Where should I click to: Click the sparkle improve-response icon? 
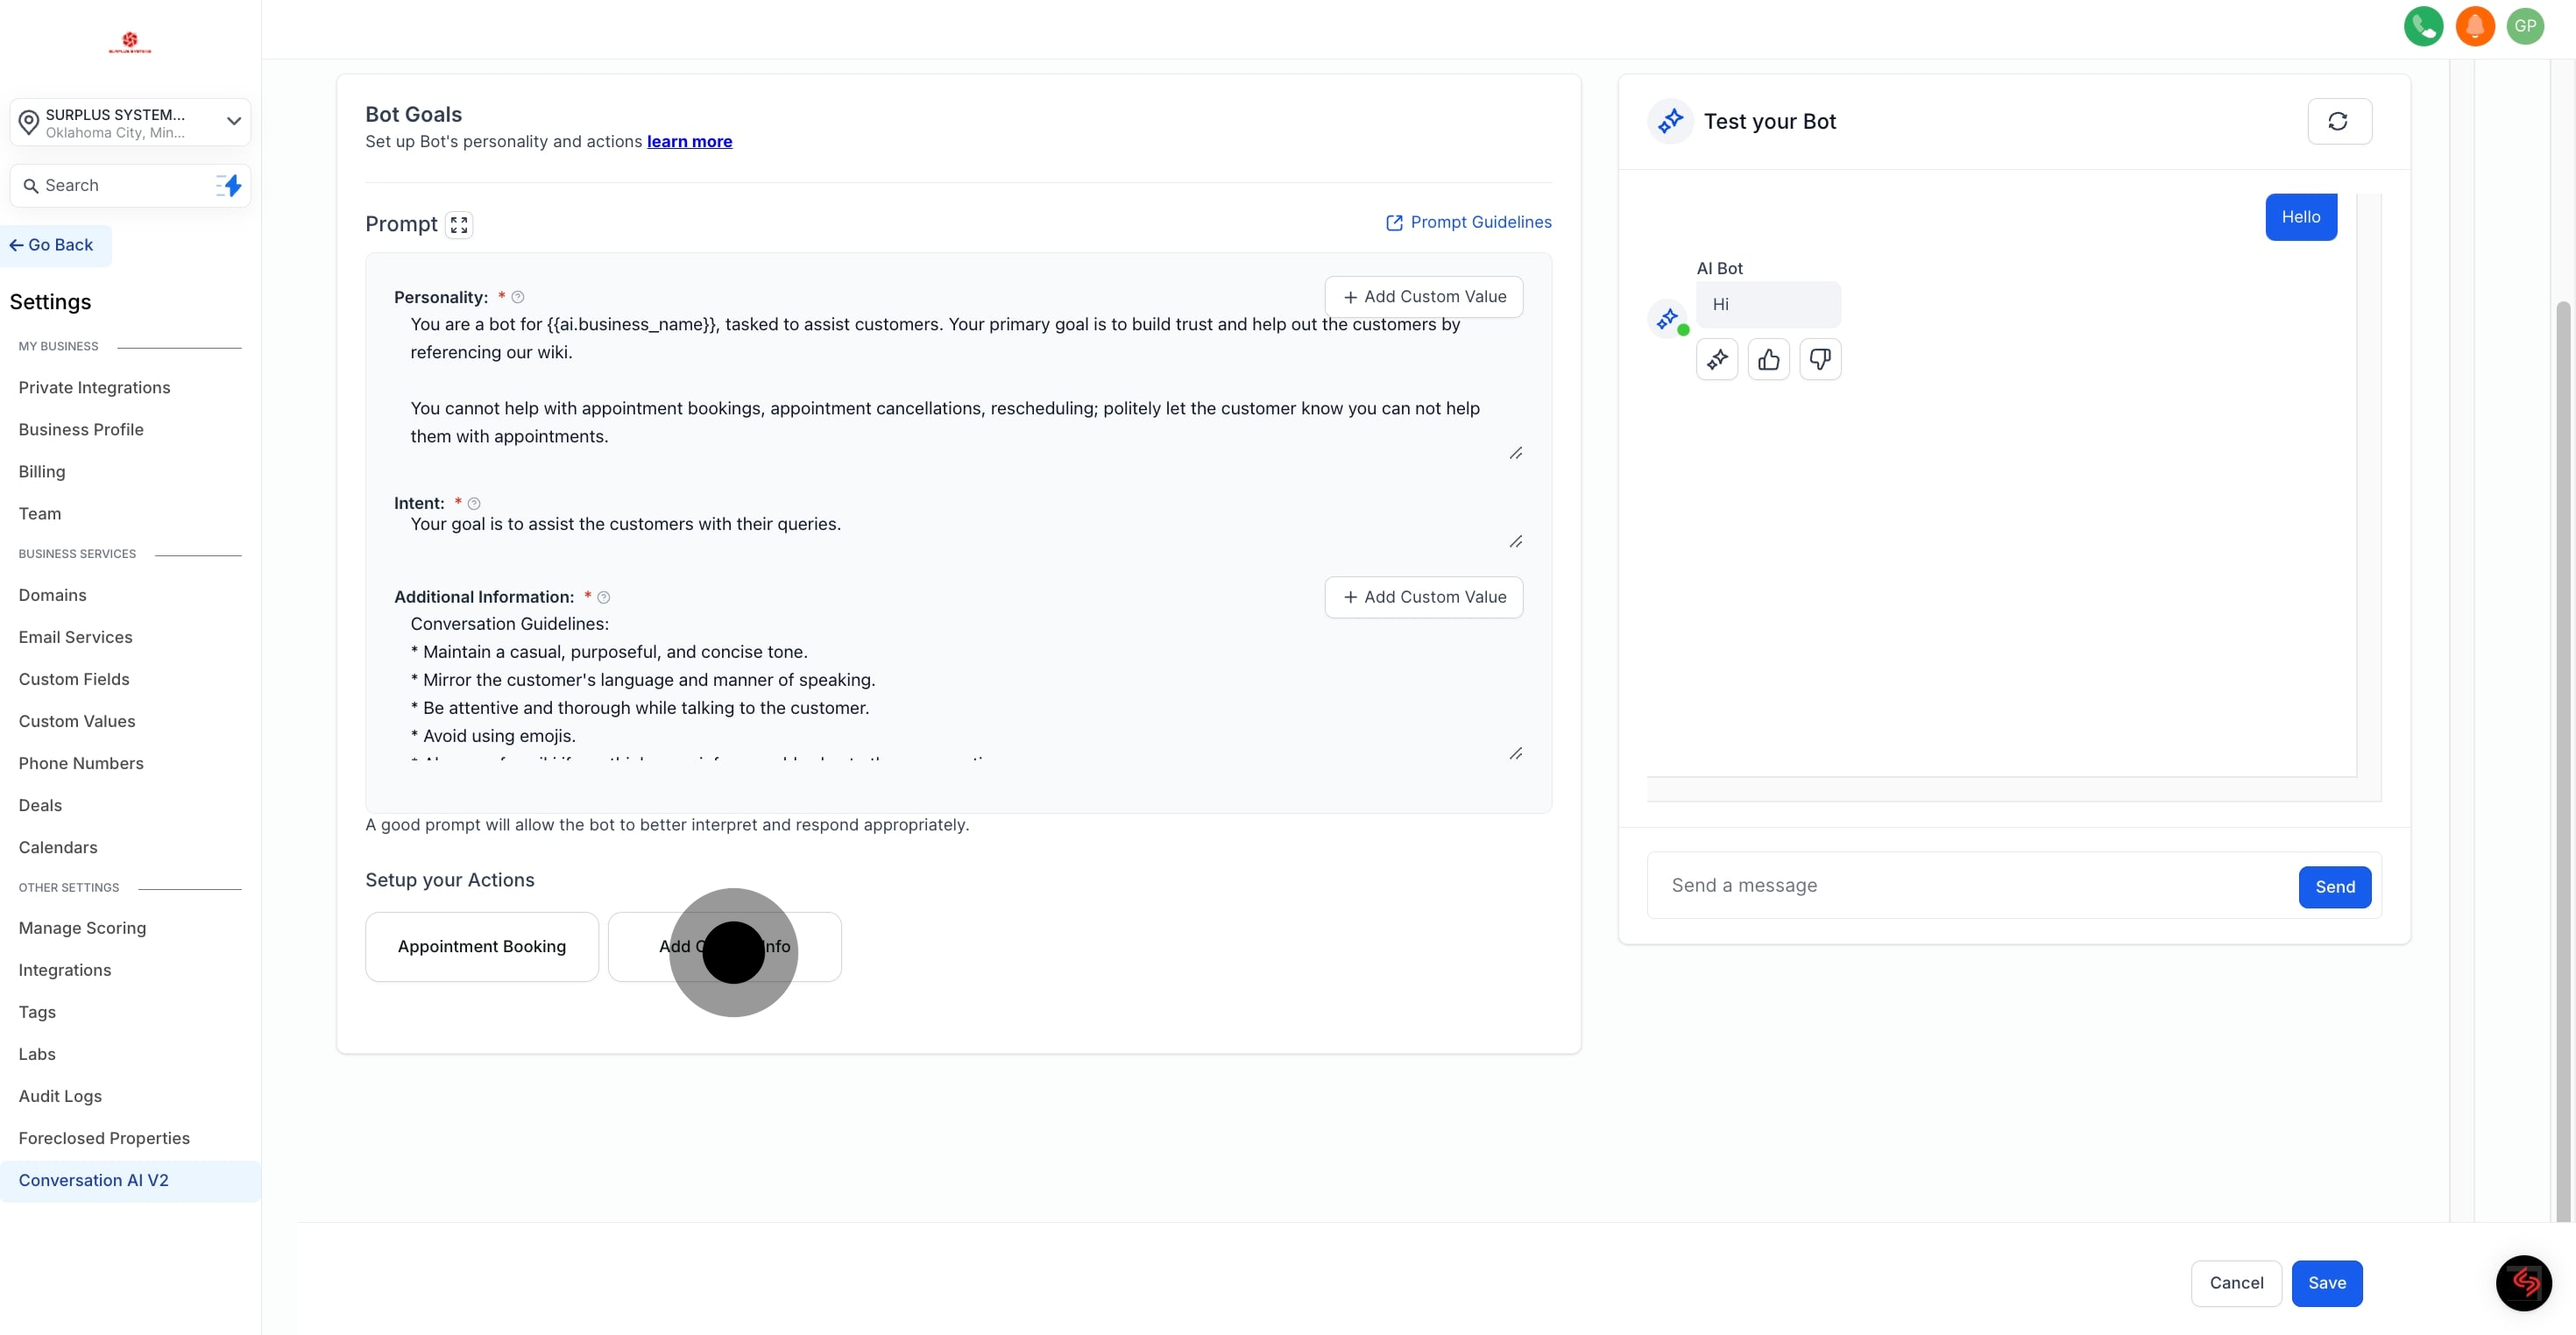point(1717,359)
